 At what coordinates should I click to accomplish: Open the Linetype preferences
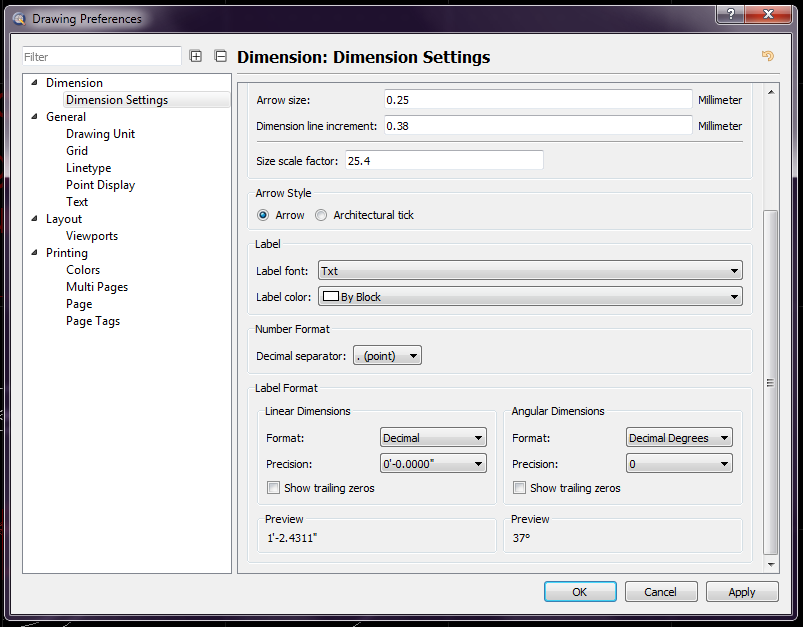click(x=89, y=168)
